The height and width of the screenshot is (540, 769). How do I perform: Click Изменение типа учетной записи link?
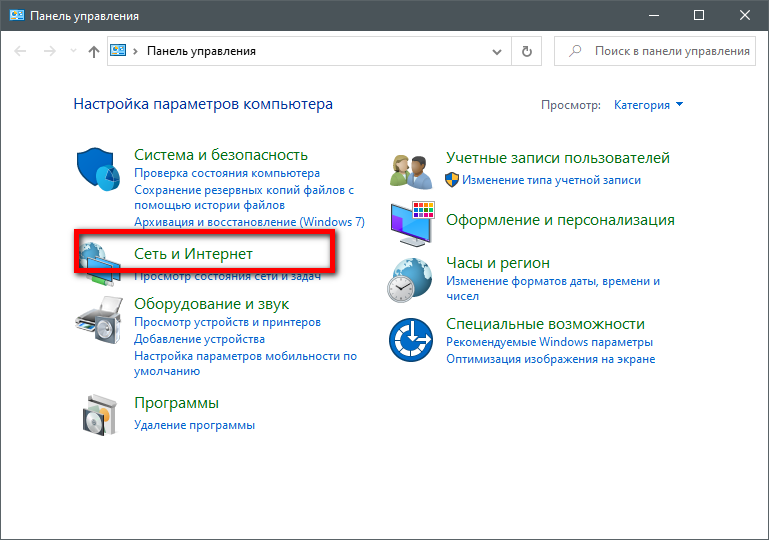tap(551, 180)
